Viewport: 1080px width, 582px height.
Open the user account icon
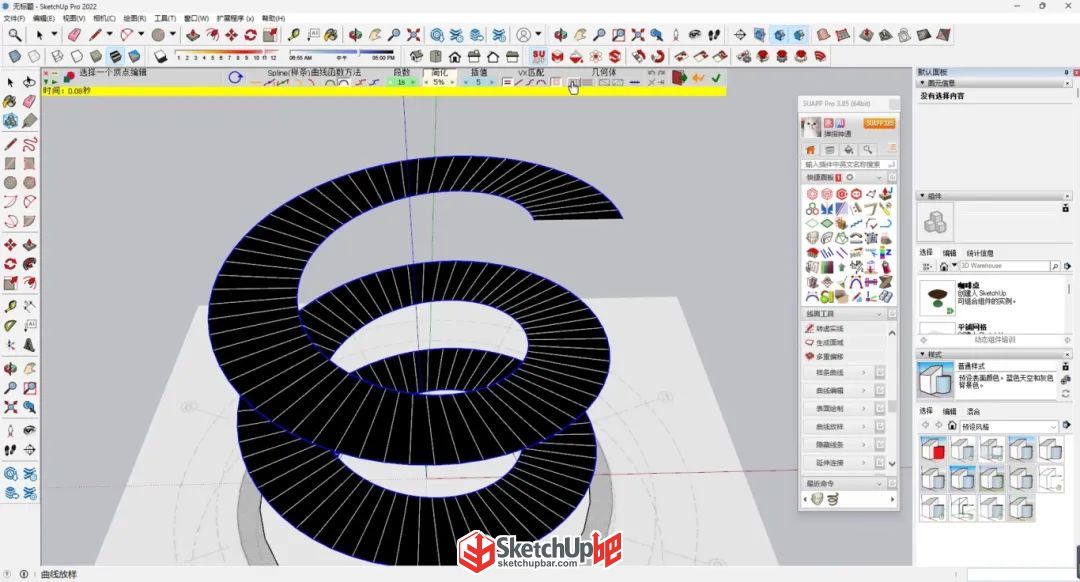pos(523,34)
